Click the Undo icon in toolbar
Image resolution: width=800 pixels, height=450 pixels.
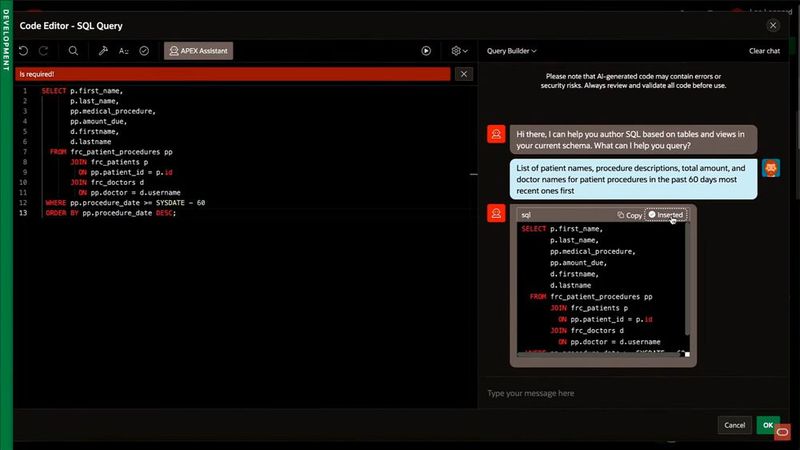point(23,51)
